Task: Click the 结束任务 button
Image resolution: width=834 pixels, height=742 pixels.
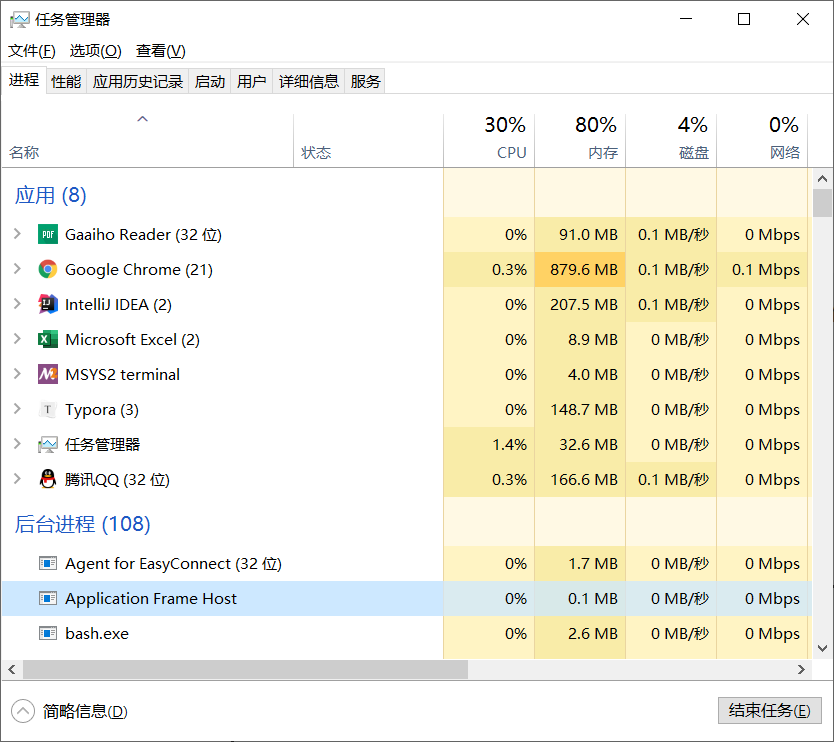Action: 769,711
